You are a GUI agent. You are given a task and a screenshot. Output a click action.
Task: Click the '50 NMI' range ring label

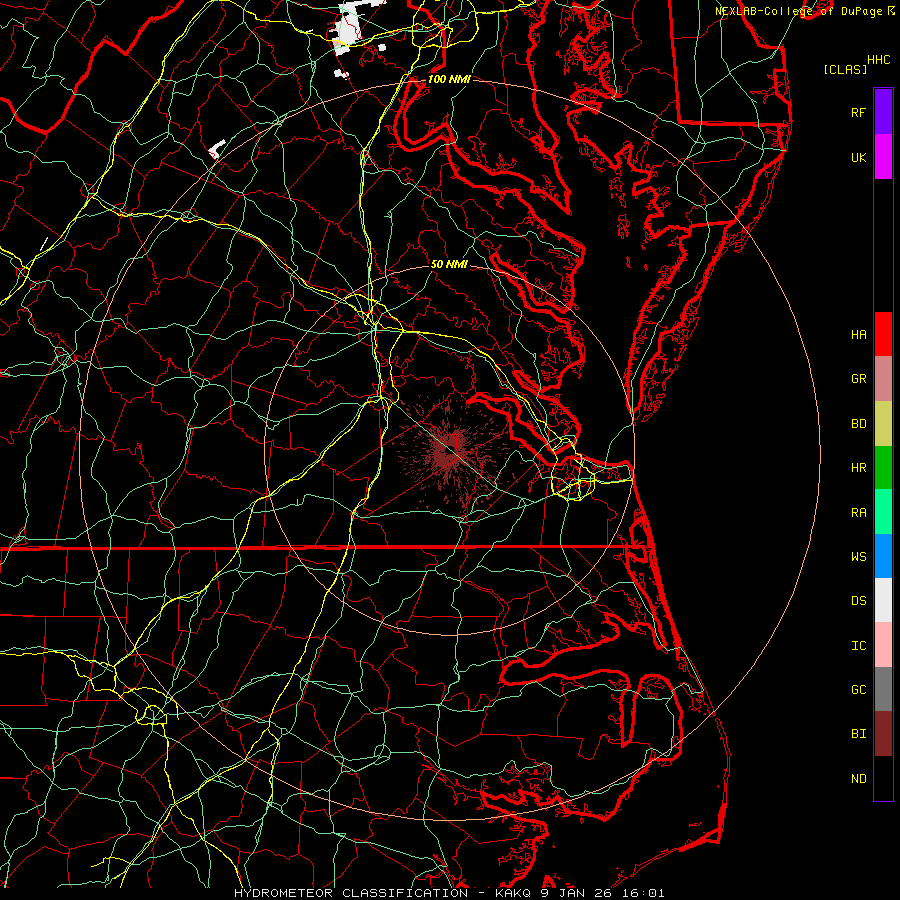click(x=449, y=264)
